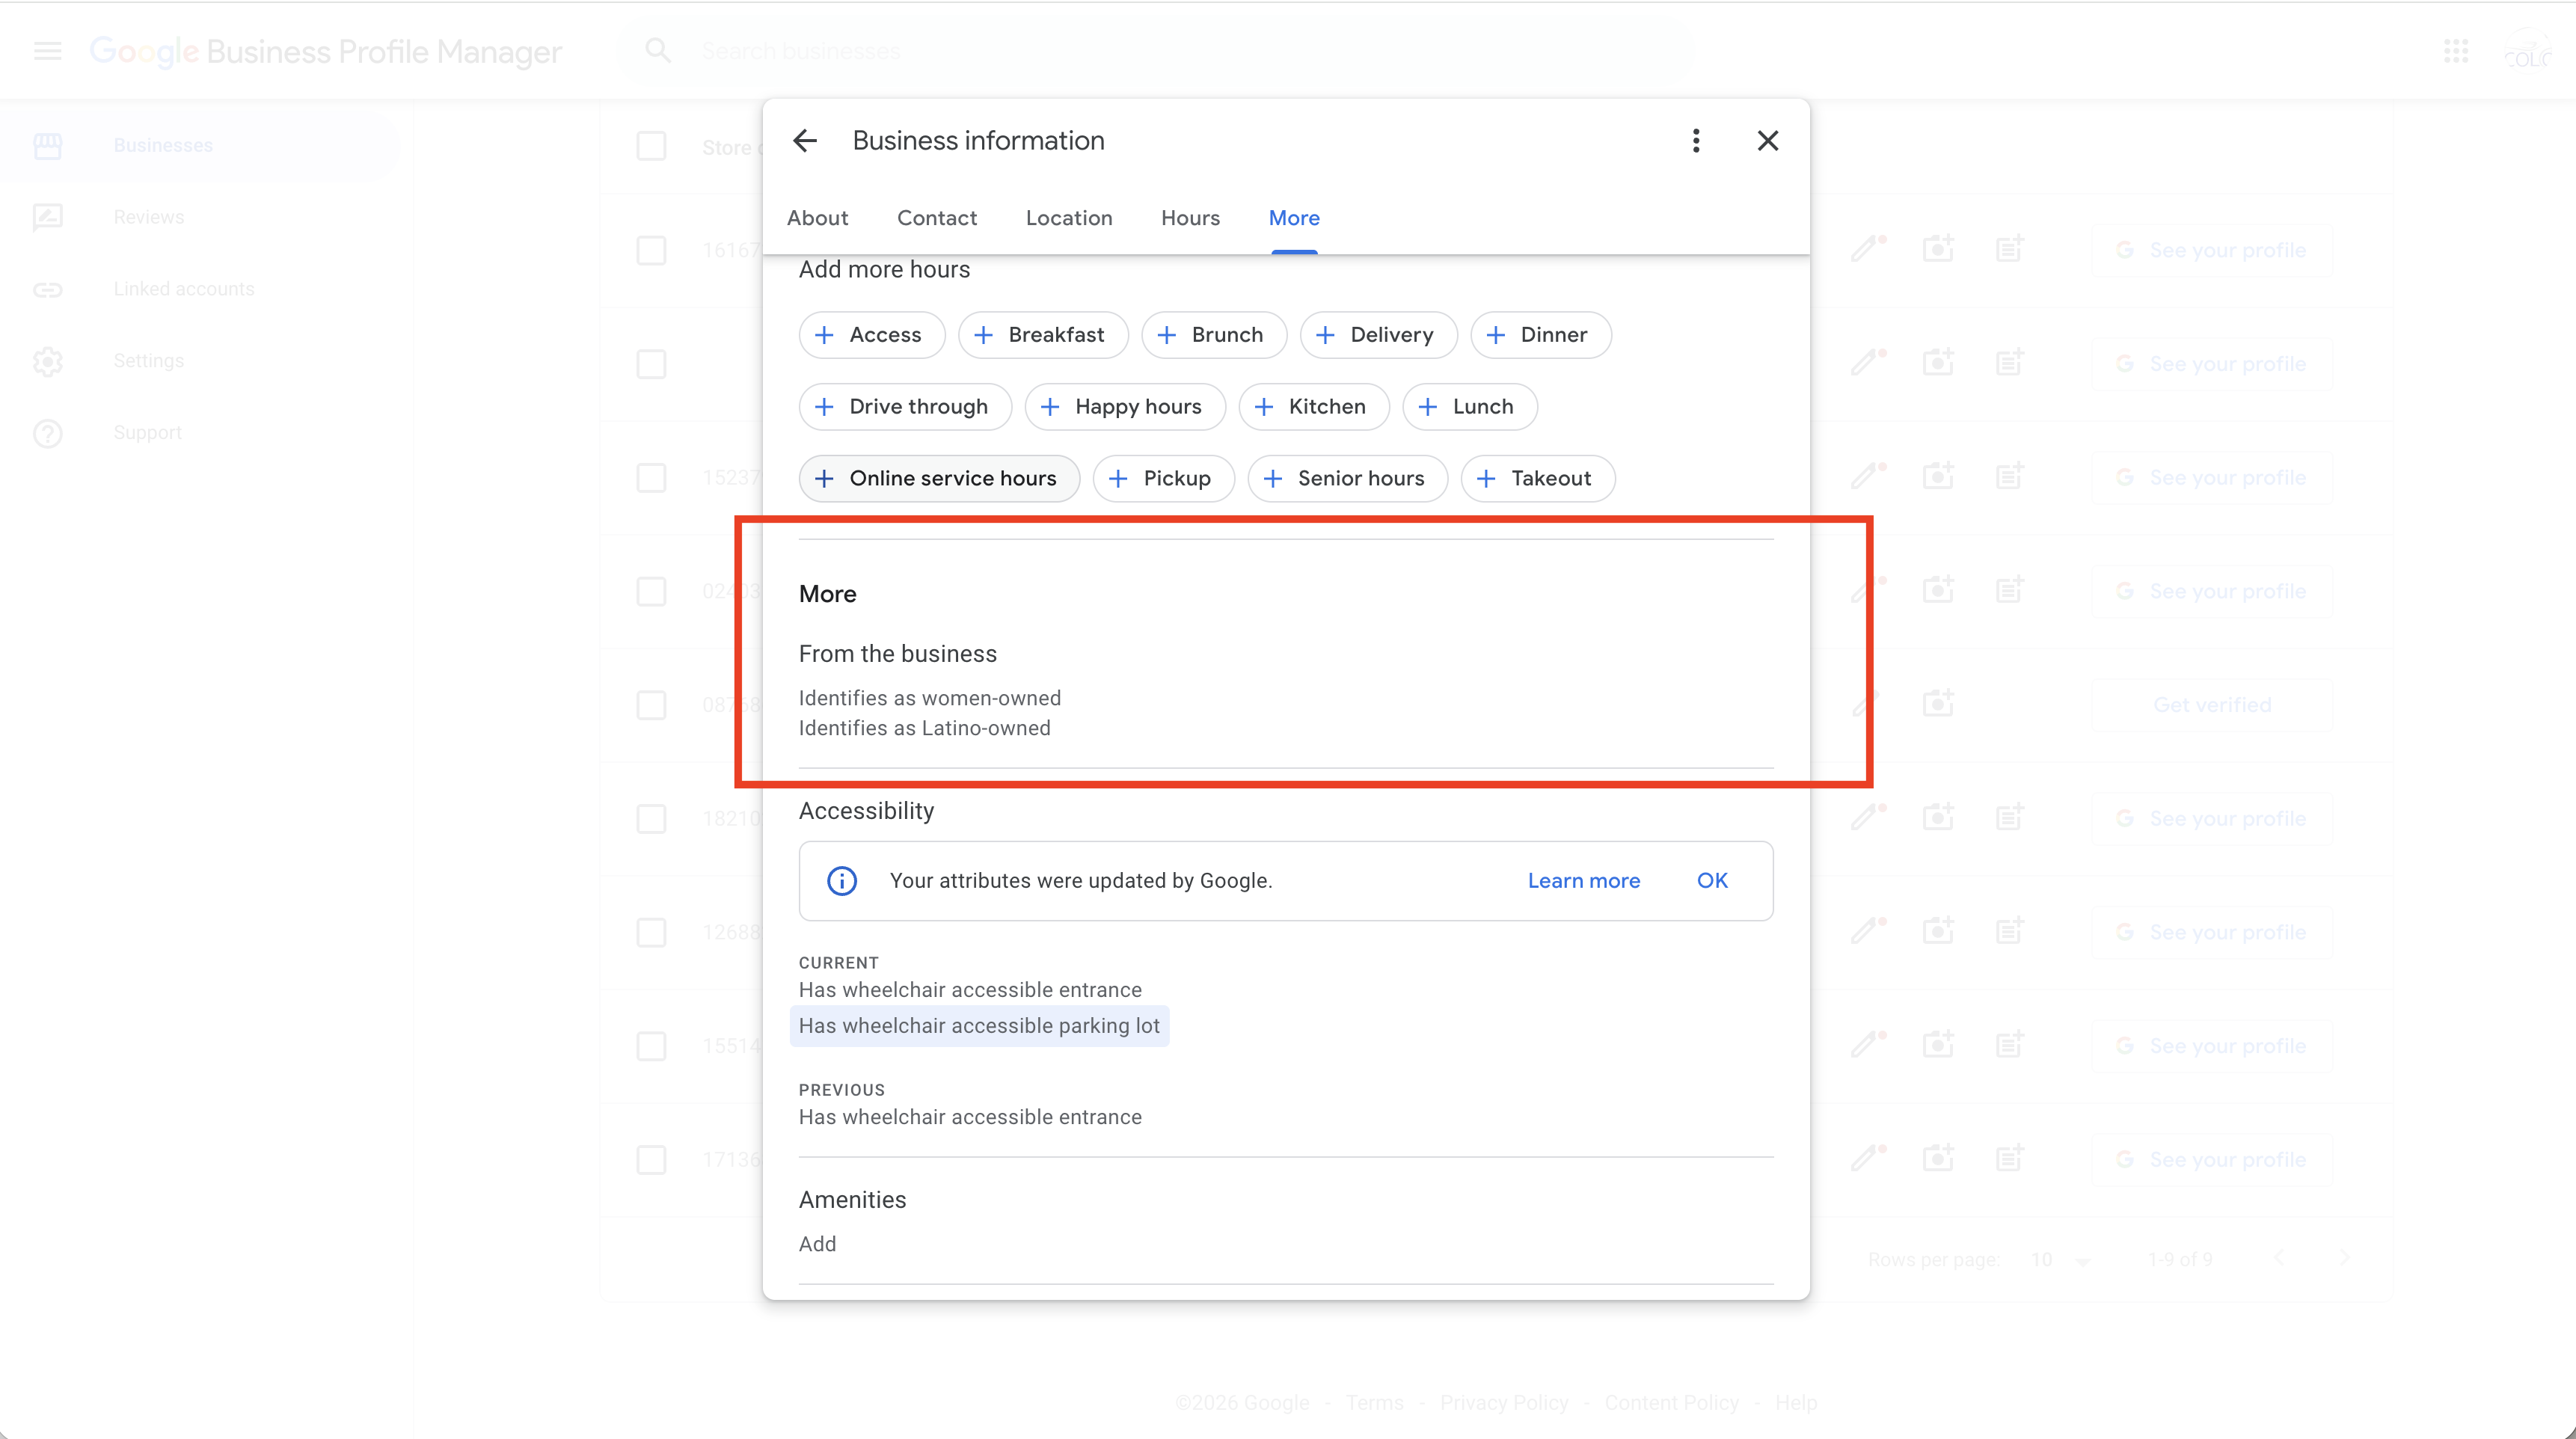The width and height of the screenshot is (2576, 1439).
Task: Add Brunch hours chip
Action: (1214, 335)
